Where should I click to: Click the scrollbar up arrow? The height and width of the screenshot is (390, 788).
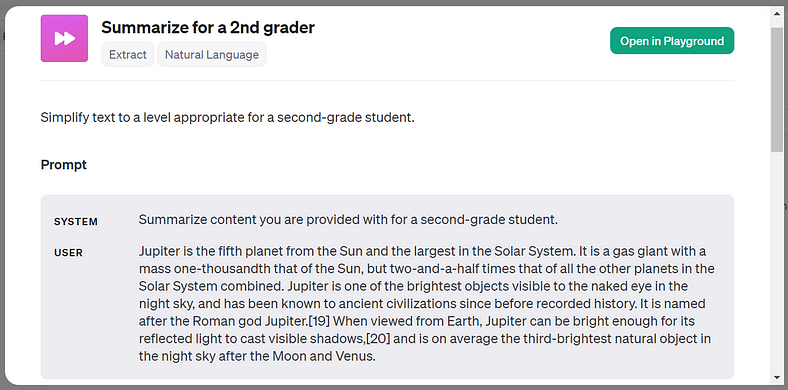[x=776, y=13]
